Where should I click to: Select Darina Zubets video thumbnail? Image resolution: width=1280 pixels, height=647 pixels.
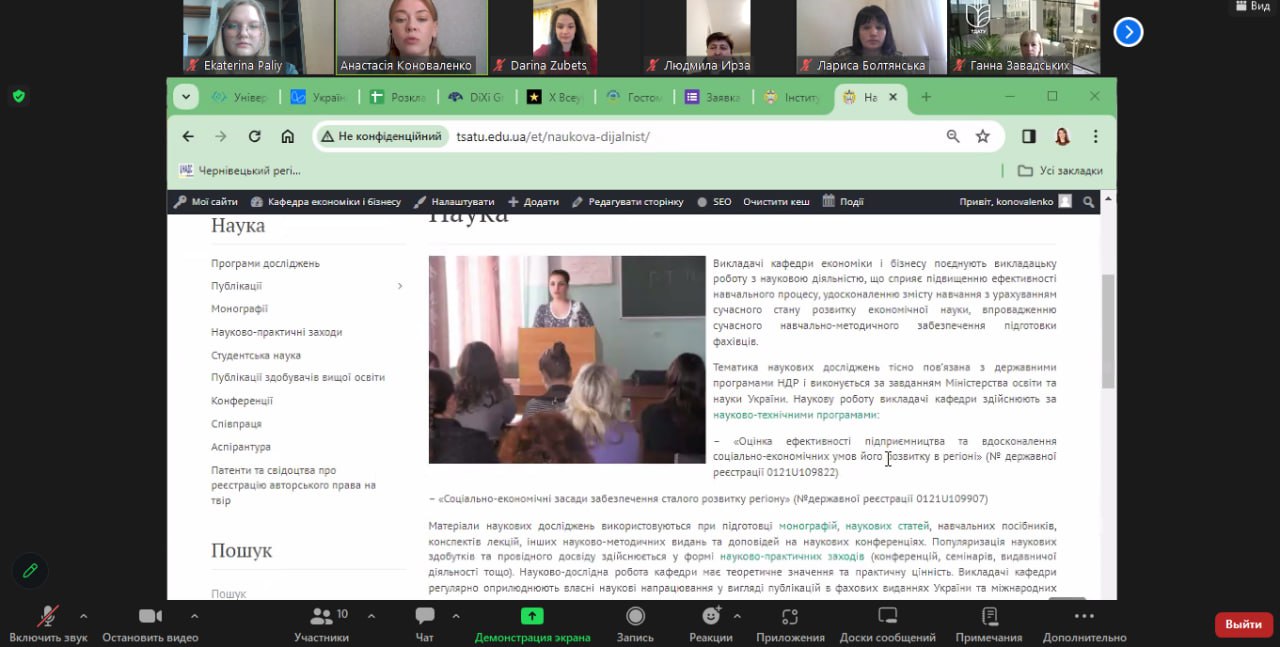(x=564, y=37)
